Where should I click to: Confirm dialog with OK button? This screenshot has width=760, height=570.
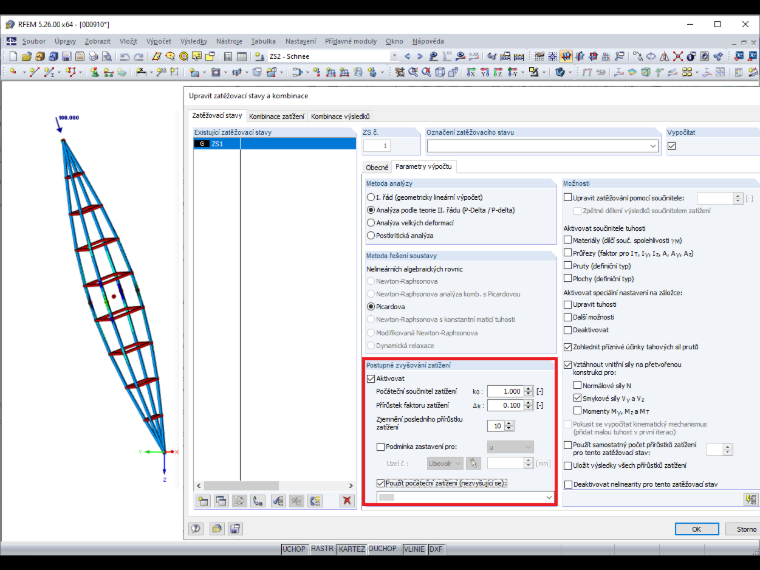(697, 529)
